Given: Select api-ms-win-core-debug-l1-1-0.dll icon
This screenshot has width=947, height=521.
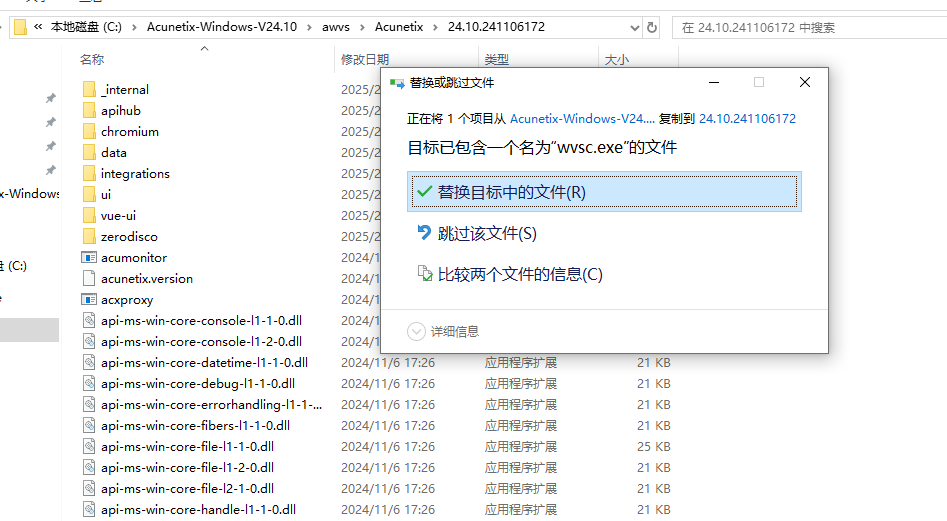Looking at the screenshot, I should coord(89,383).
